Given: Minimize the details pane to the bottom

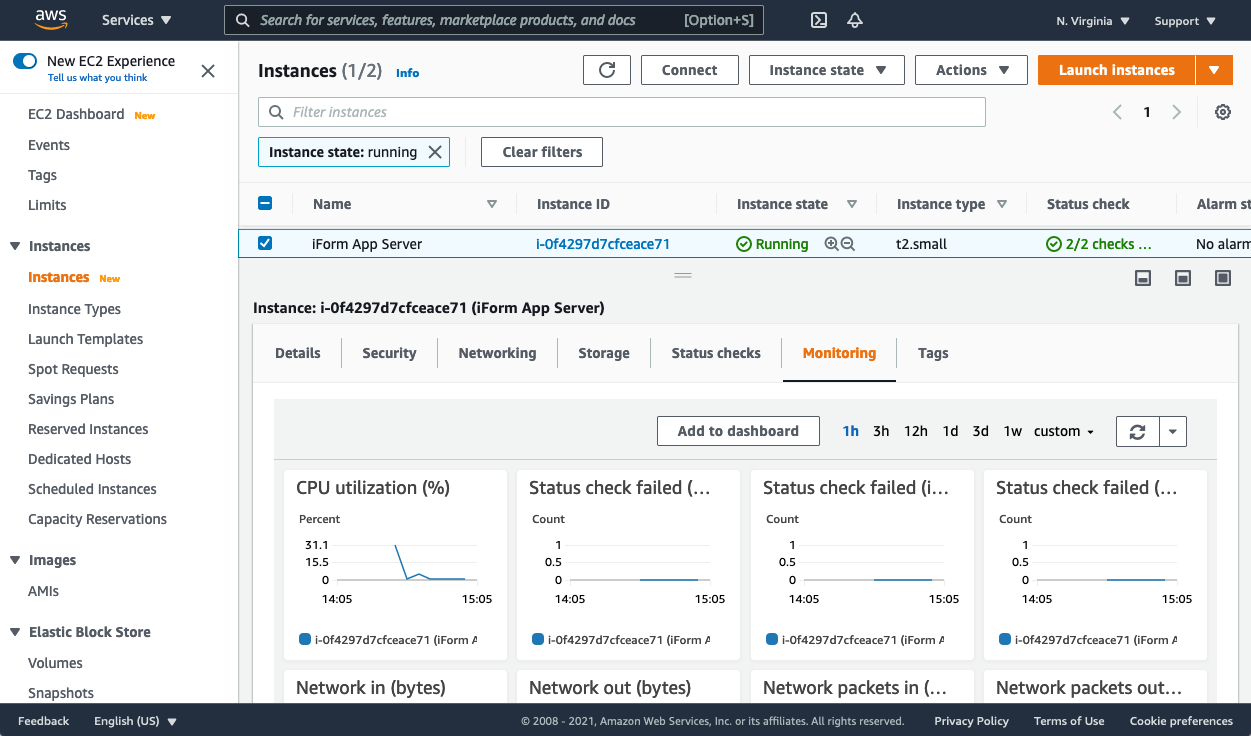Looking at the screenshot, I should coord(1143,278).
